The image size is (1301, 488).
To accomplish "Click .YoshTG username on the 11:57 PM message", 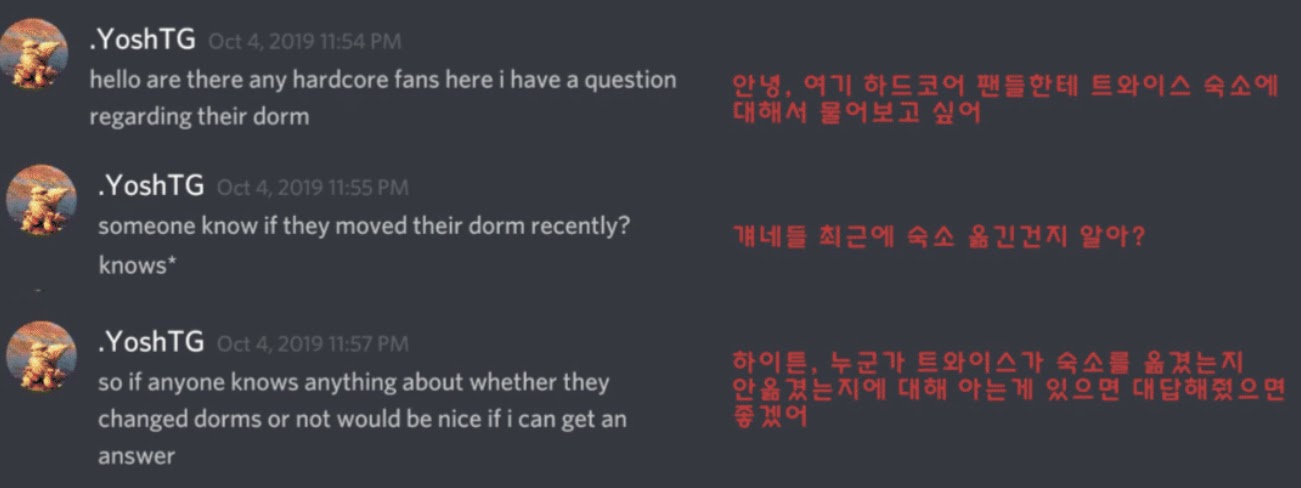I will pyautogui.click(x=151, y=342).
